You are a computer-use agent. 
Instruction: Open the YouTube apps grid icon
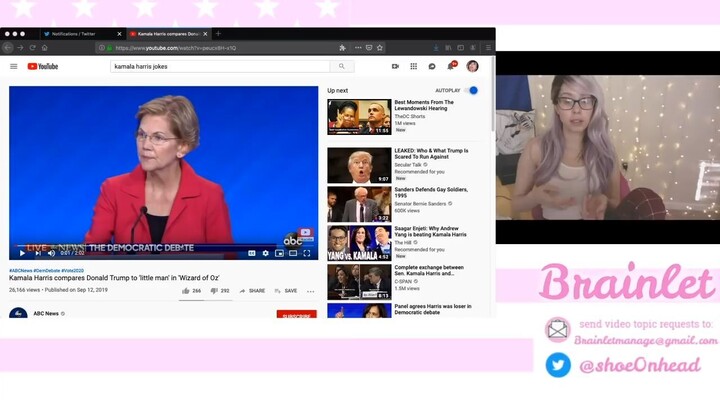point(414,67)
